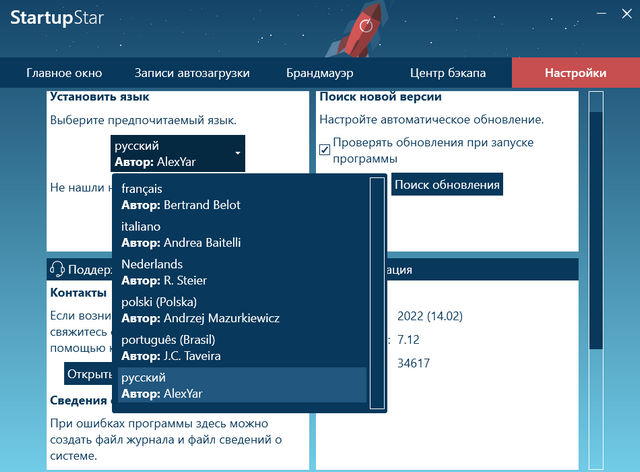The image size is (640, 472).
Task: Click the language list scrollbar
Action: coord(377,290)
